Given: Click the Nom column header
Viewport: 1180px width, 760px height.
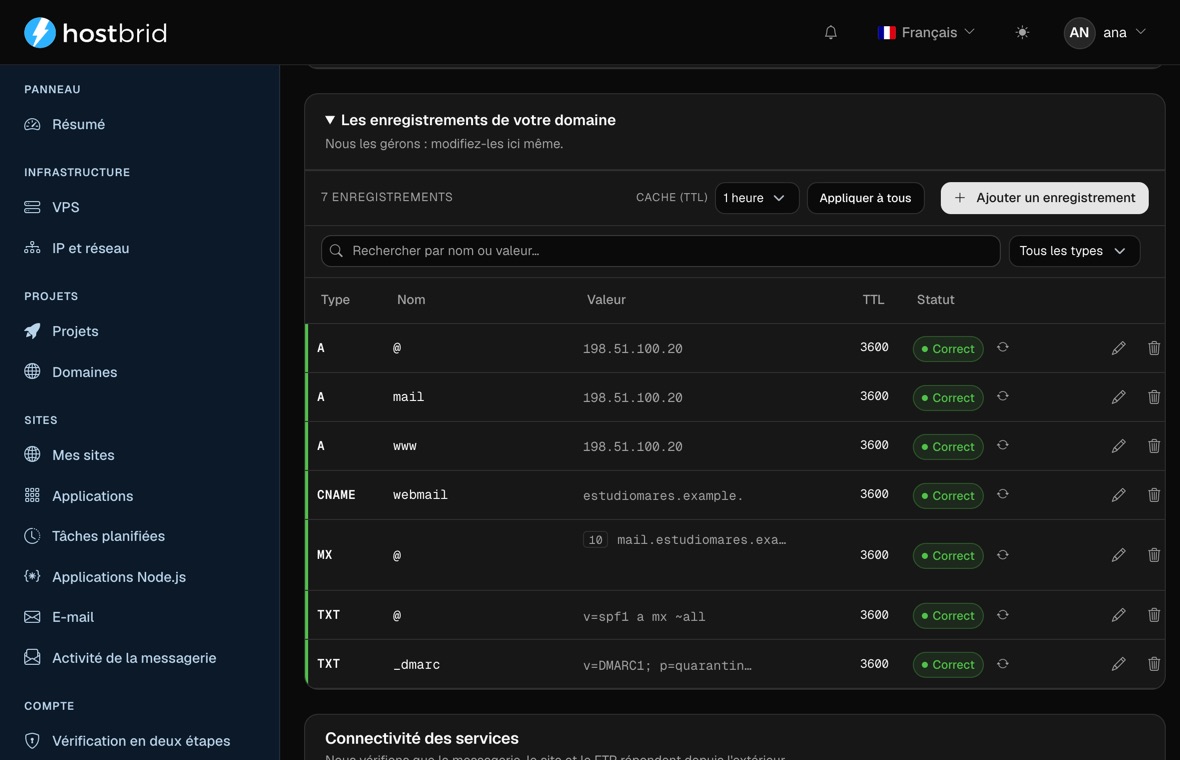Looking at the screenshot, I should click(411, 299).
